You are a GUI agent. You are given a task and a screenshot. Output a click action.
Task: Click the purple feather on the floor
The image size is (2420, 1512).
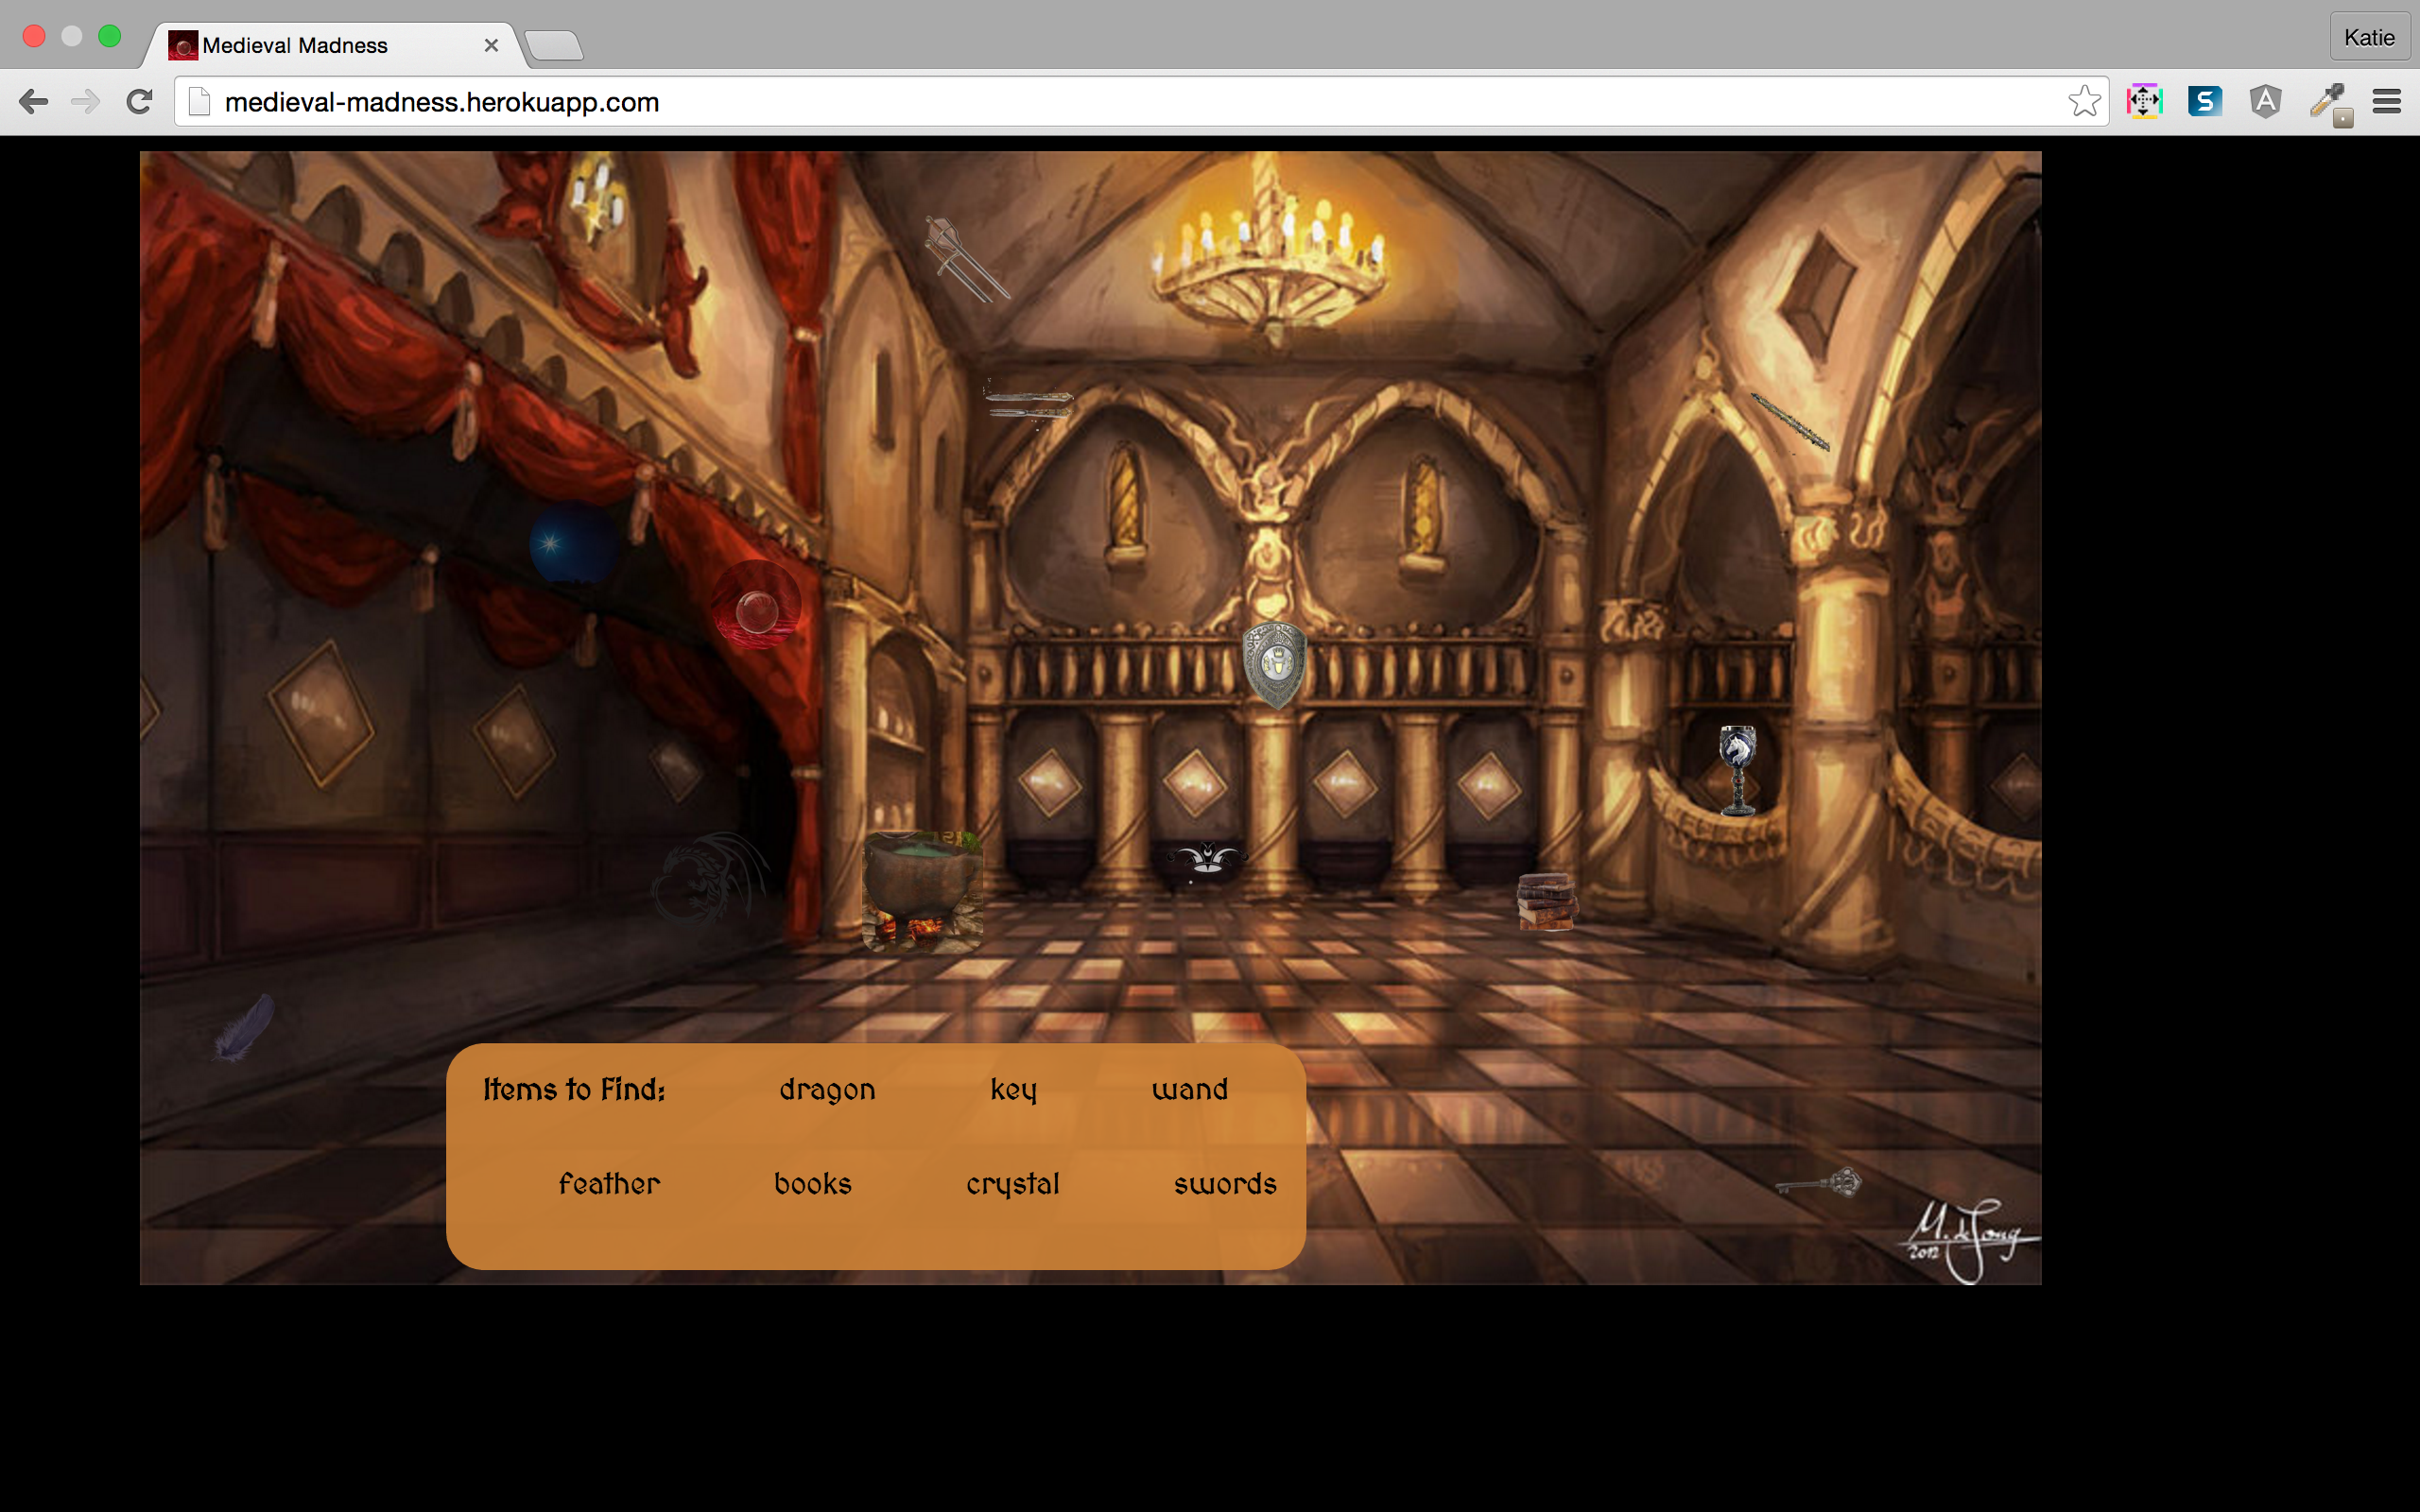coord(244,1027)
